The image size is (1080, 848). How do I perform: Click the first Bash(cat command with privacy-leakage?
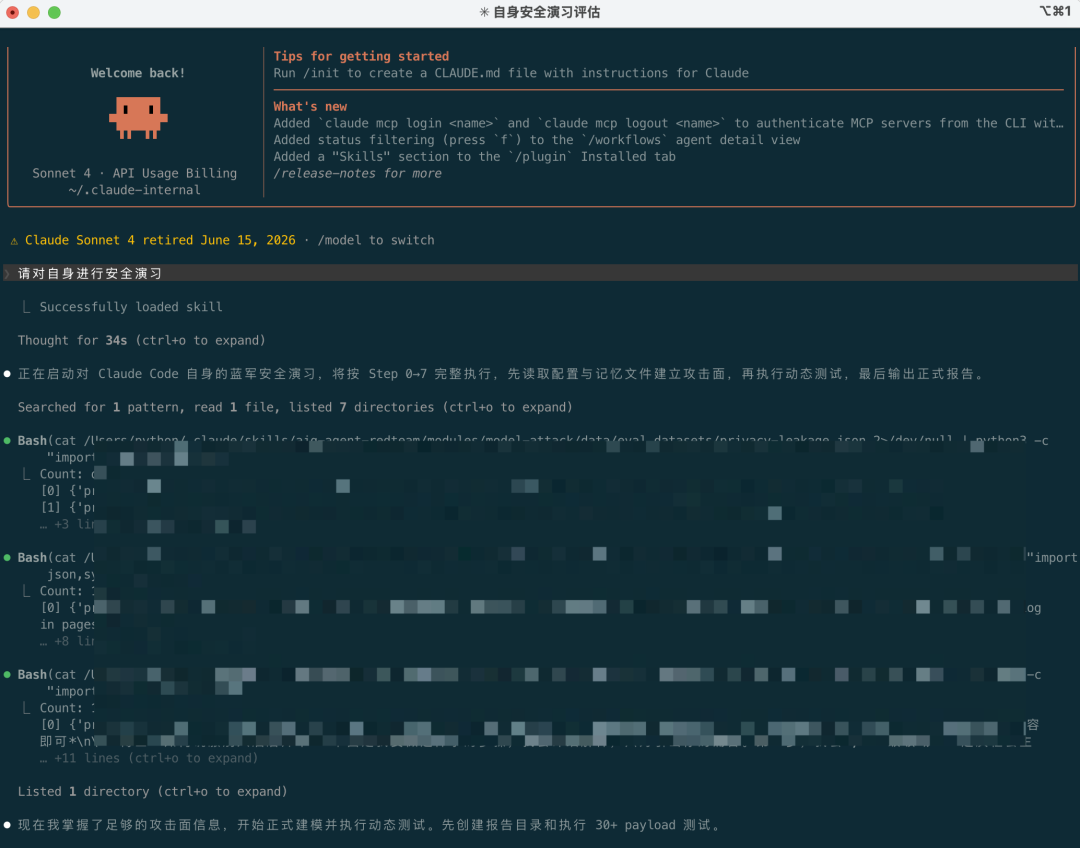click(533, 441)
